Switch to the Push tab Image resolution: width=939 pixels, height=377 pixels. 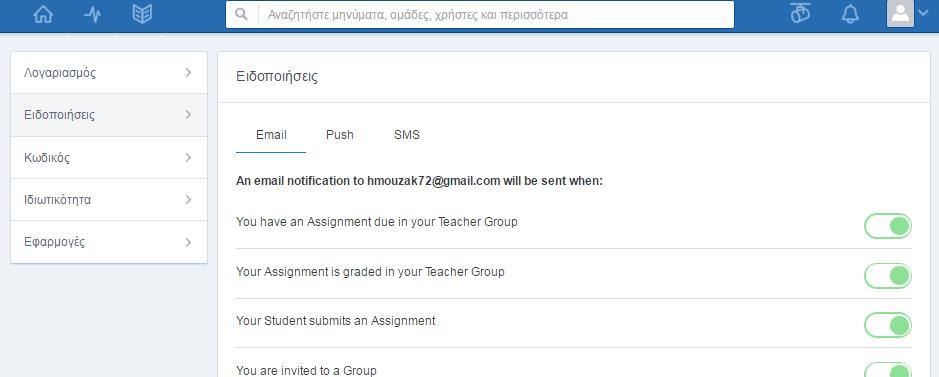[340, 135]
